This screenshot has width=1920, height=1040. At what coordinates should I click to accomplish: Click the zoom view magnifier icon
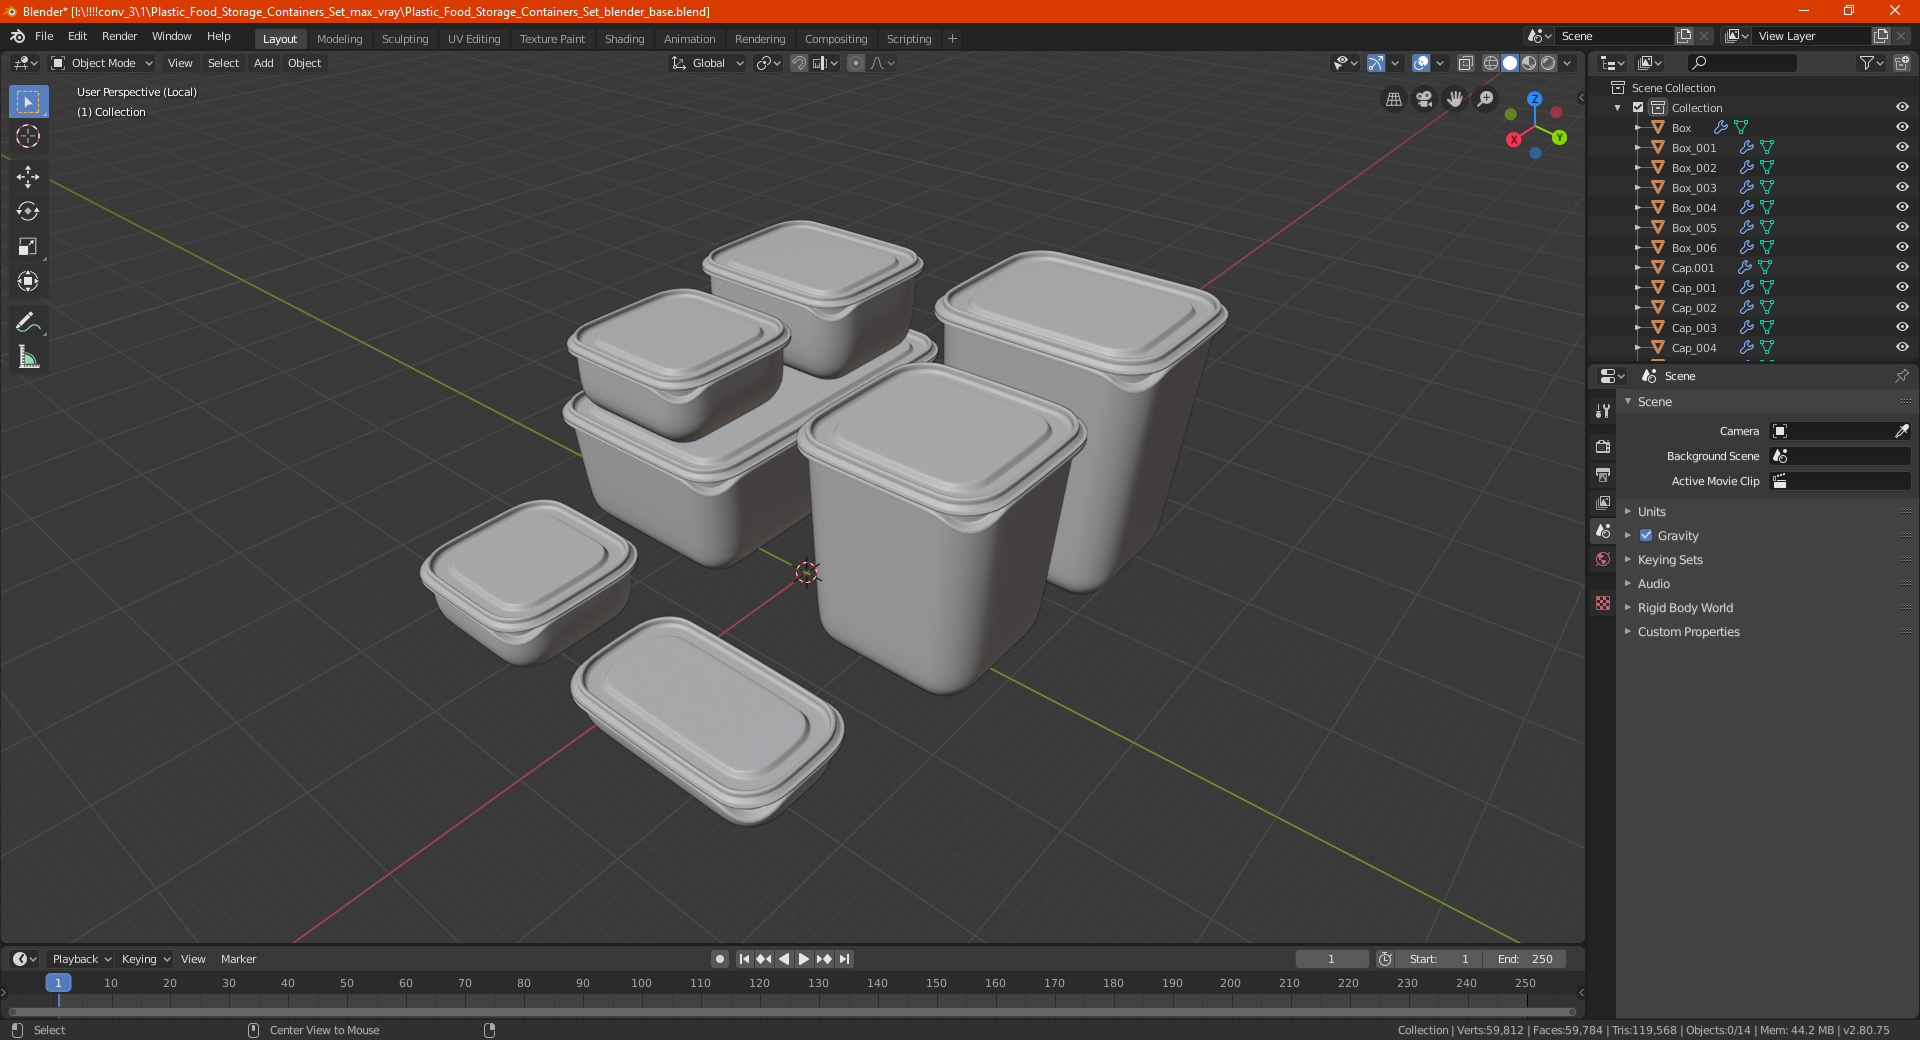pyautogui.click(x=1486, y=99)
